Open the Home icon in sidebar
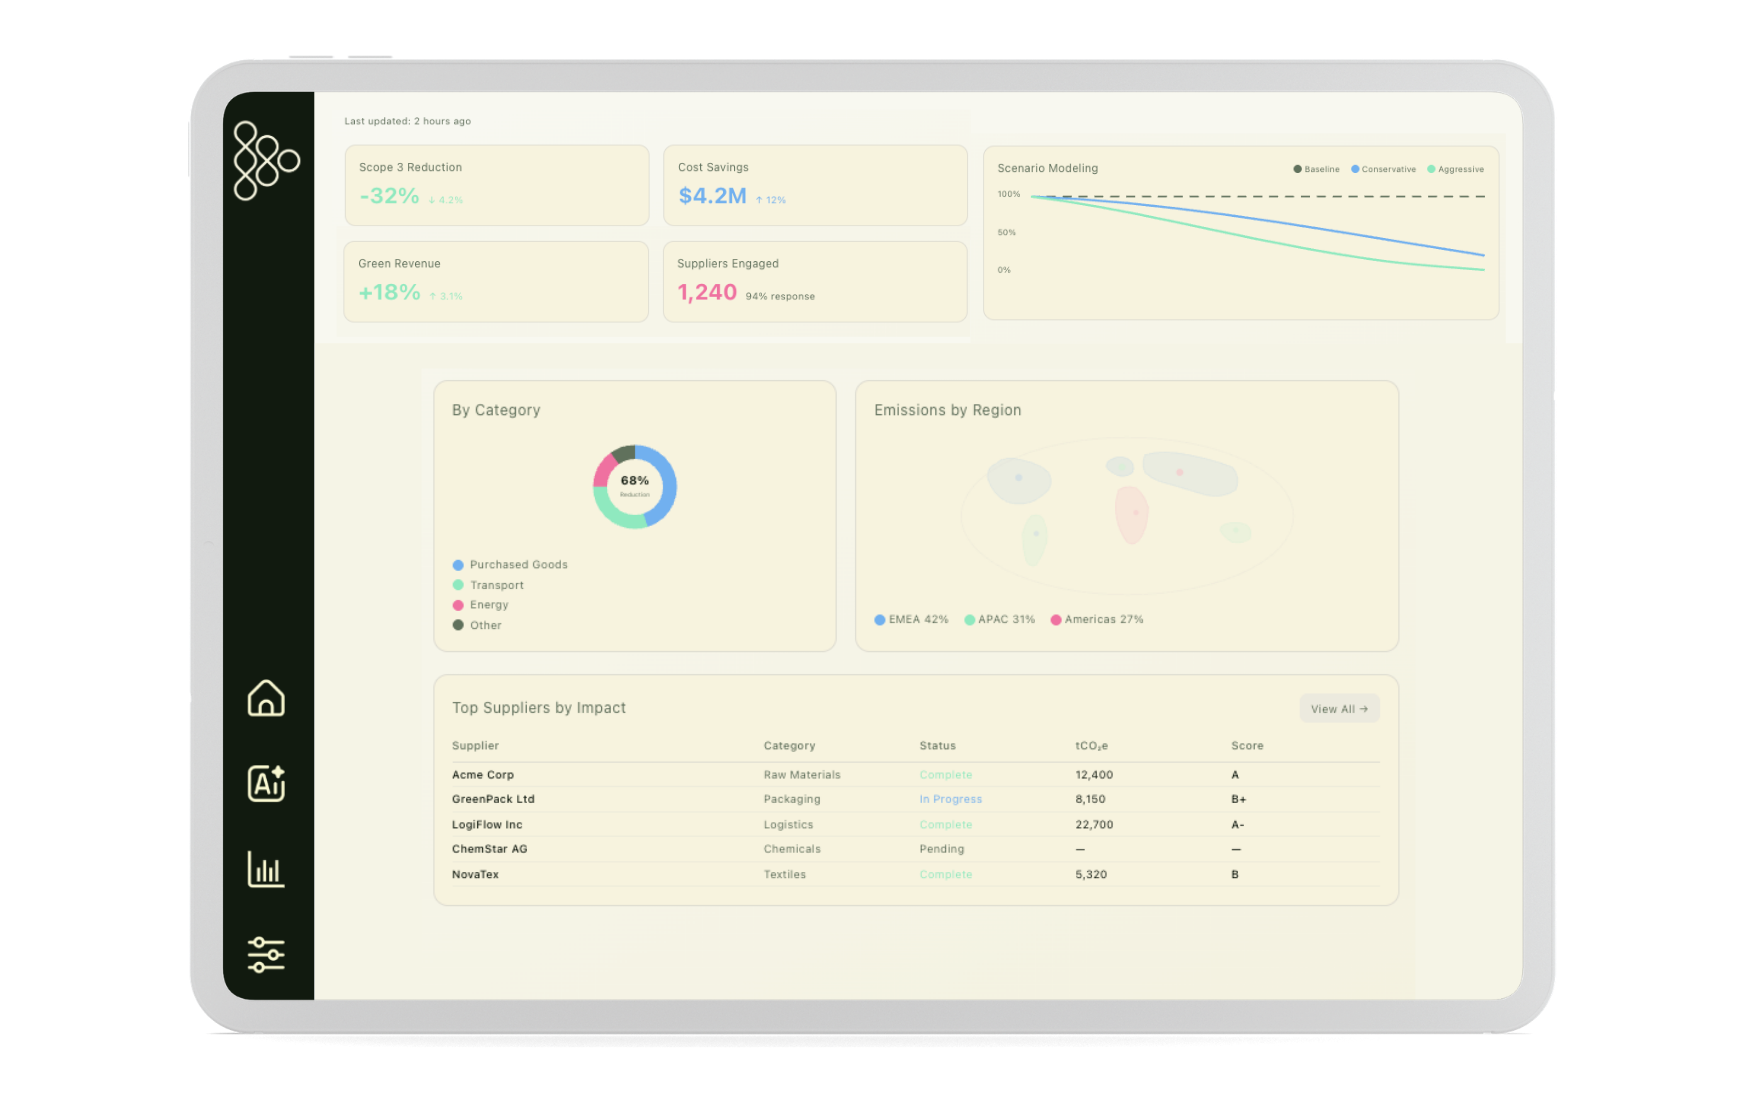The image size is (1750, 1097). tap(266, 698)
